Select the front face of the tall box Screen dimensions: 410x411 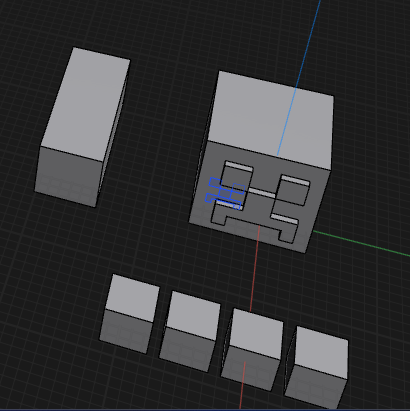point(68,177)
